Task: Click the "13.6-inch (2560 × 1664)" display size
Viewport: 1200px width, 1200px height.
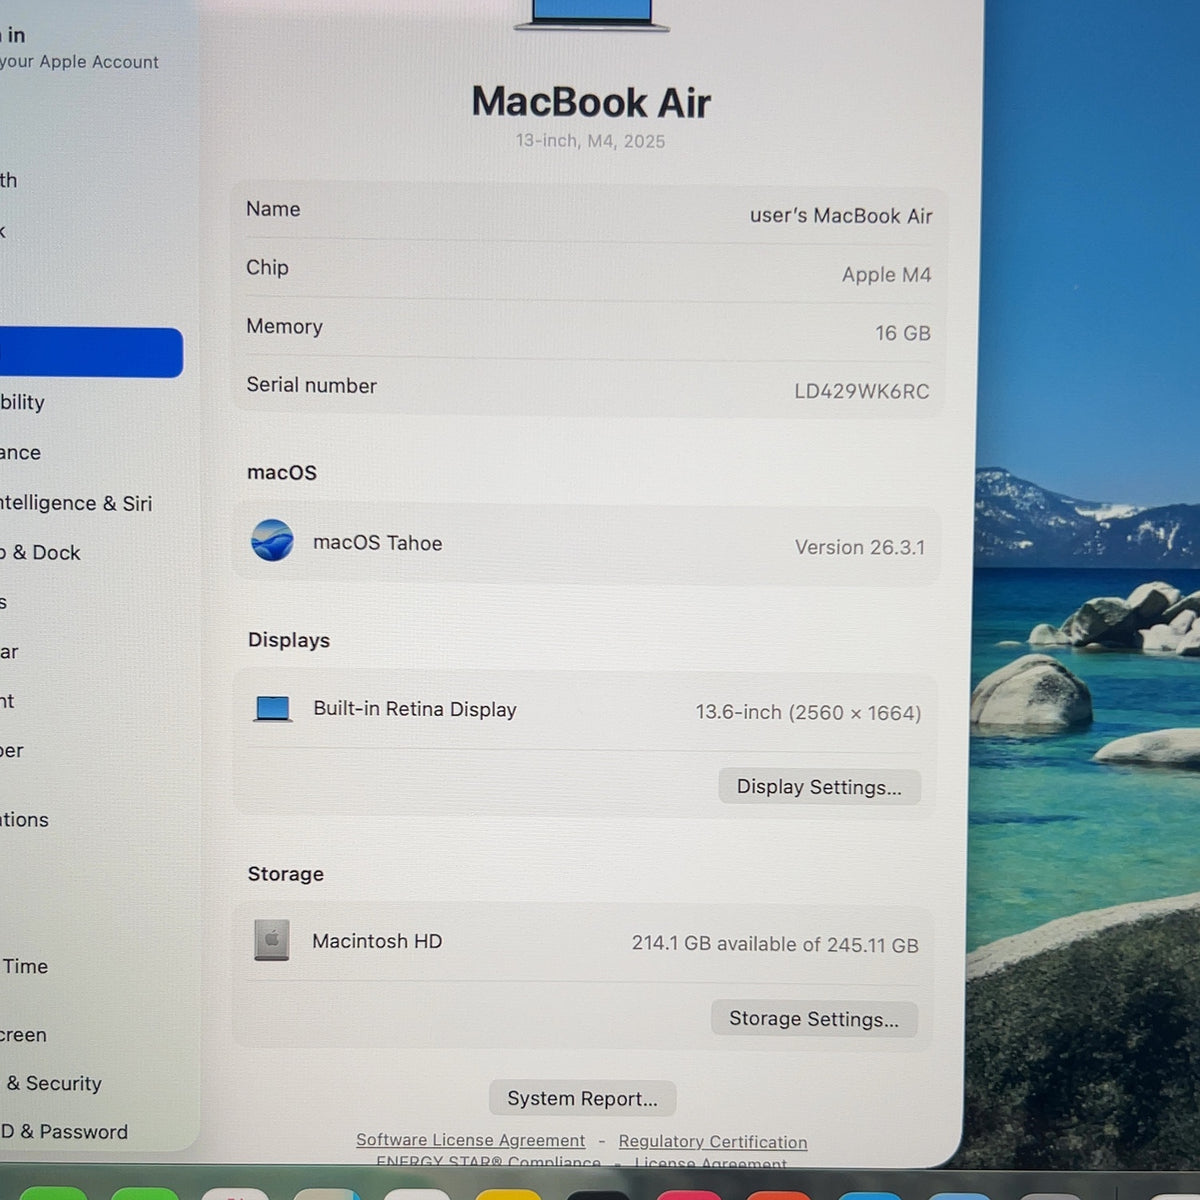Action: 808,713
